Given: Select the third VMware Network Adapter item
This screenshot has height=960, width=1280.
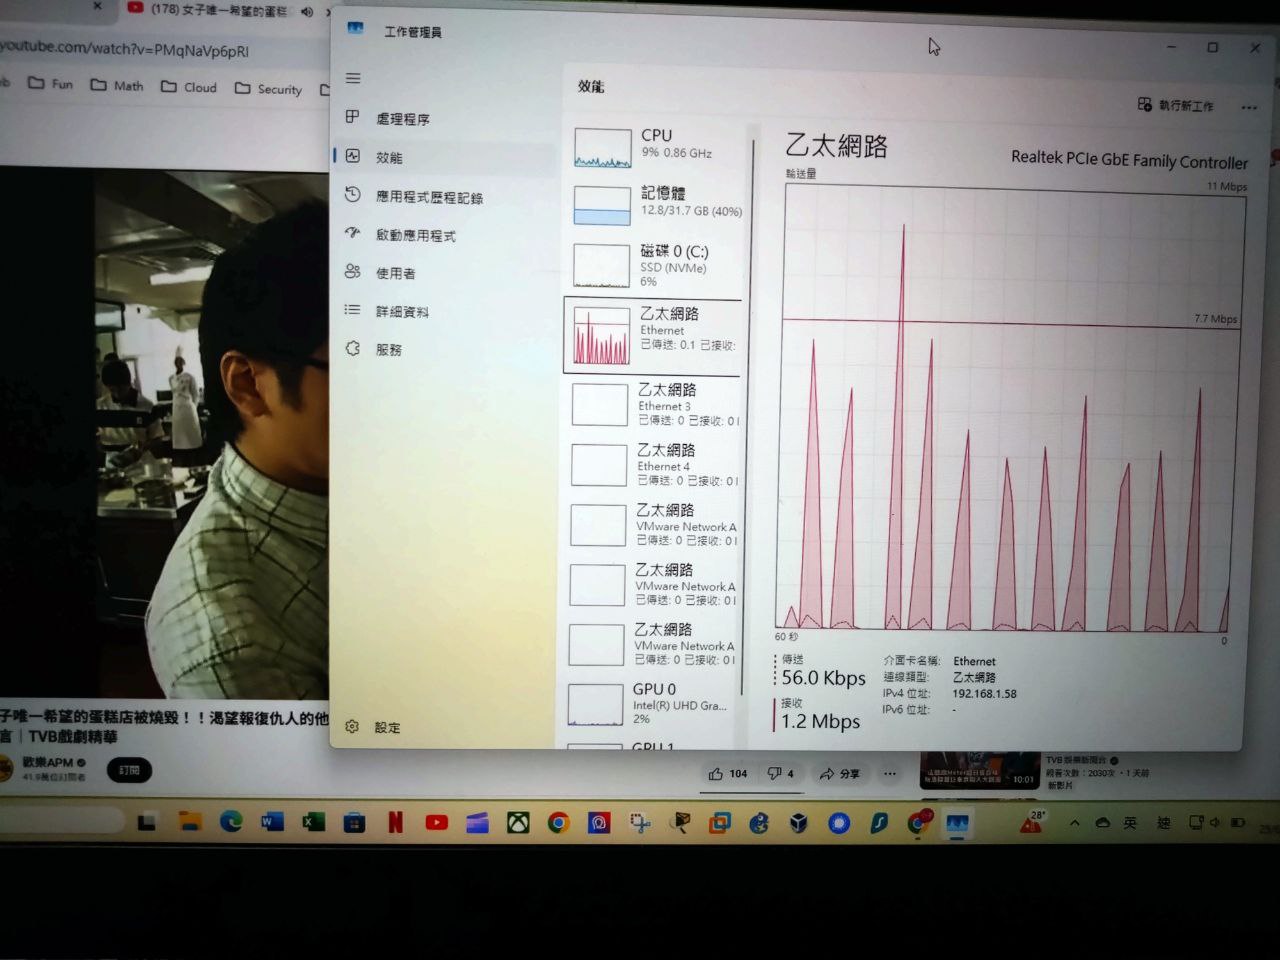Looking at the screenshot, I should point(652,644).
